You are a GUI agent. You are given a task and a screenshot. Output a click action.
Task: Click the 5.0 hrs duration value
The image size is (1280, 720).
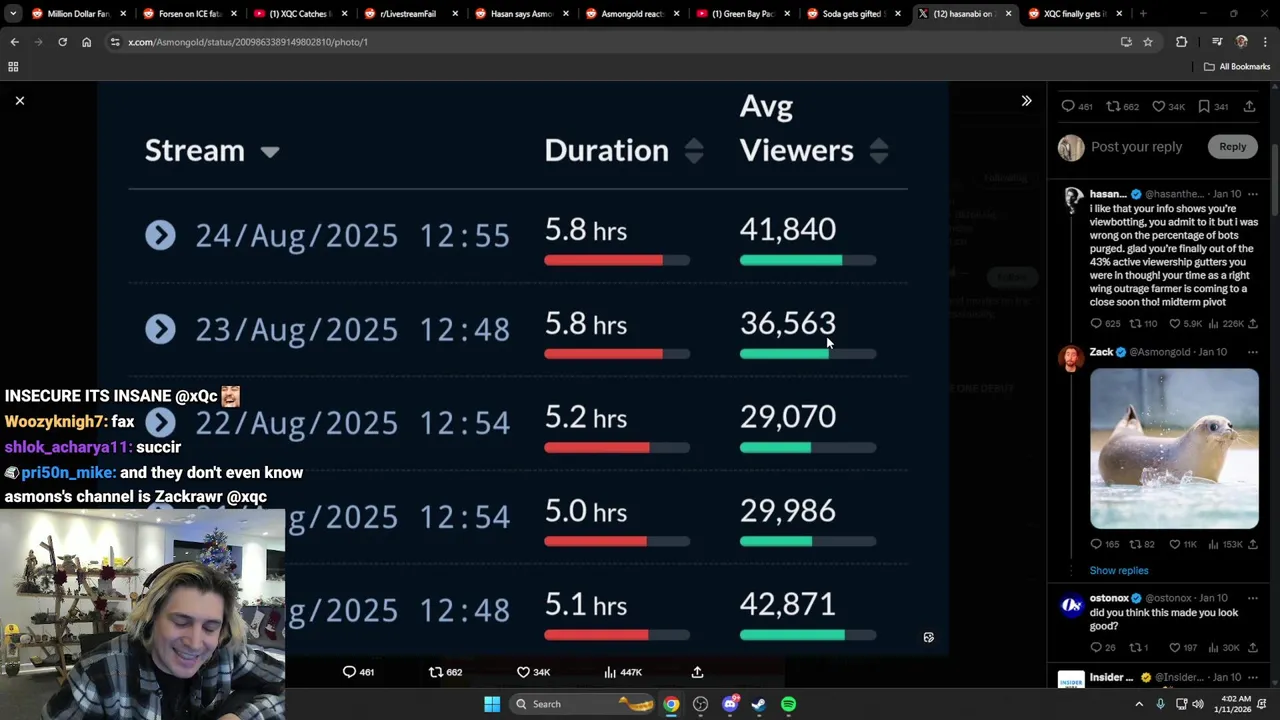[x=586, y=511]
